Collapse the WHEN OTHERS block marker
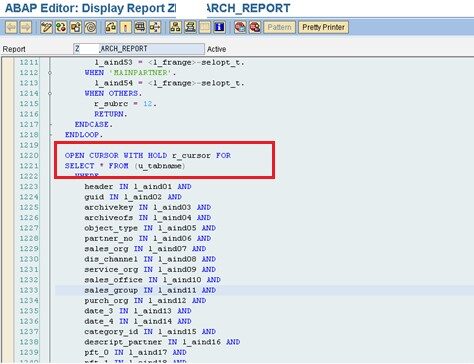 [50, 93]
